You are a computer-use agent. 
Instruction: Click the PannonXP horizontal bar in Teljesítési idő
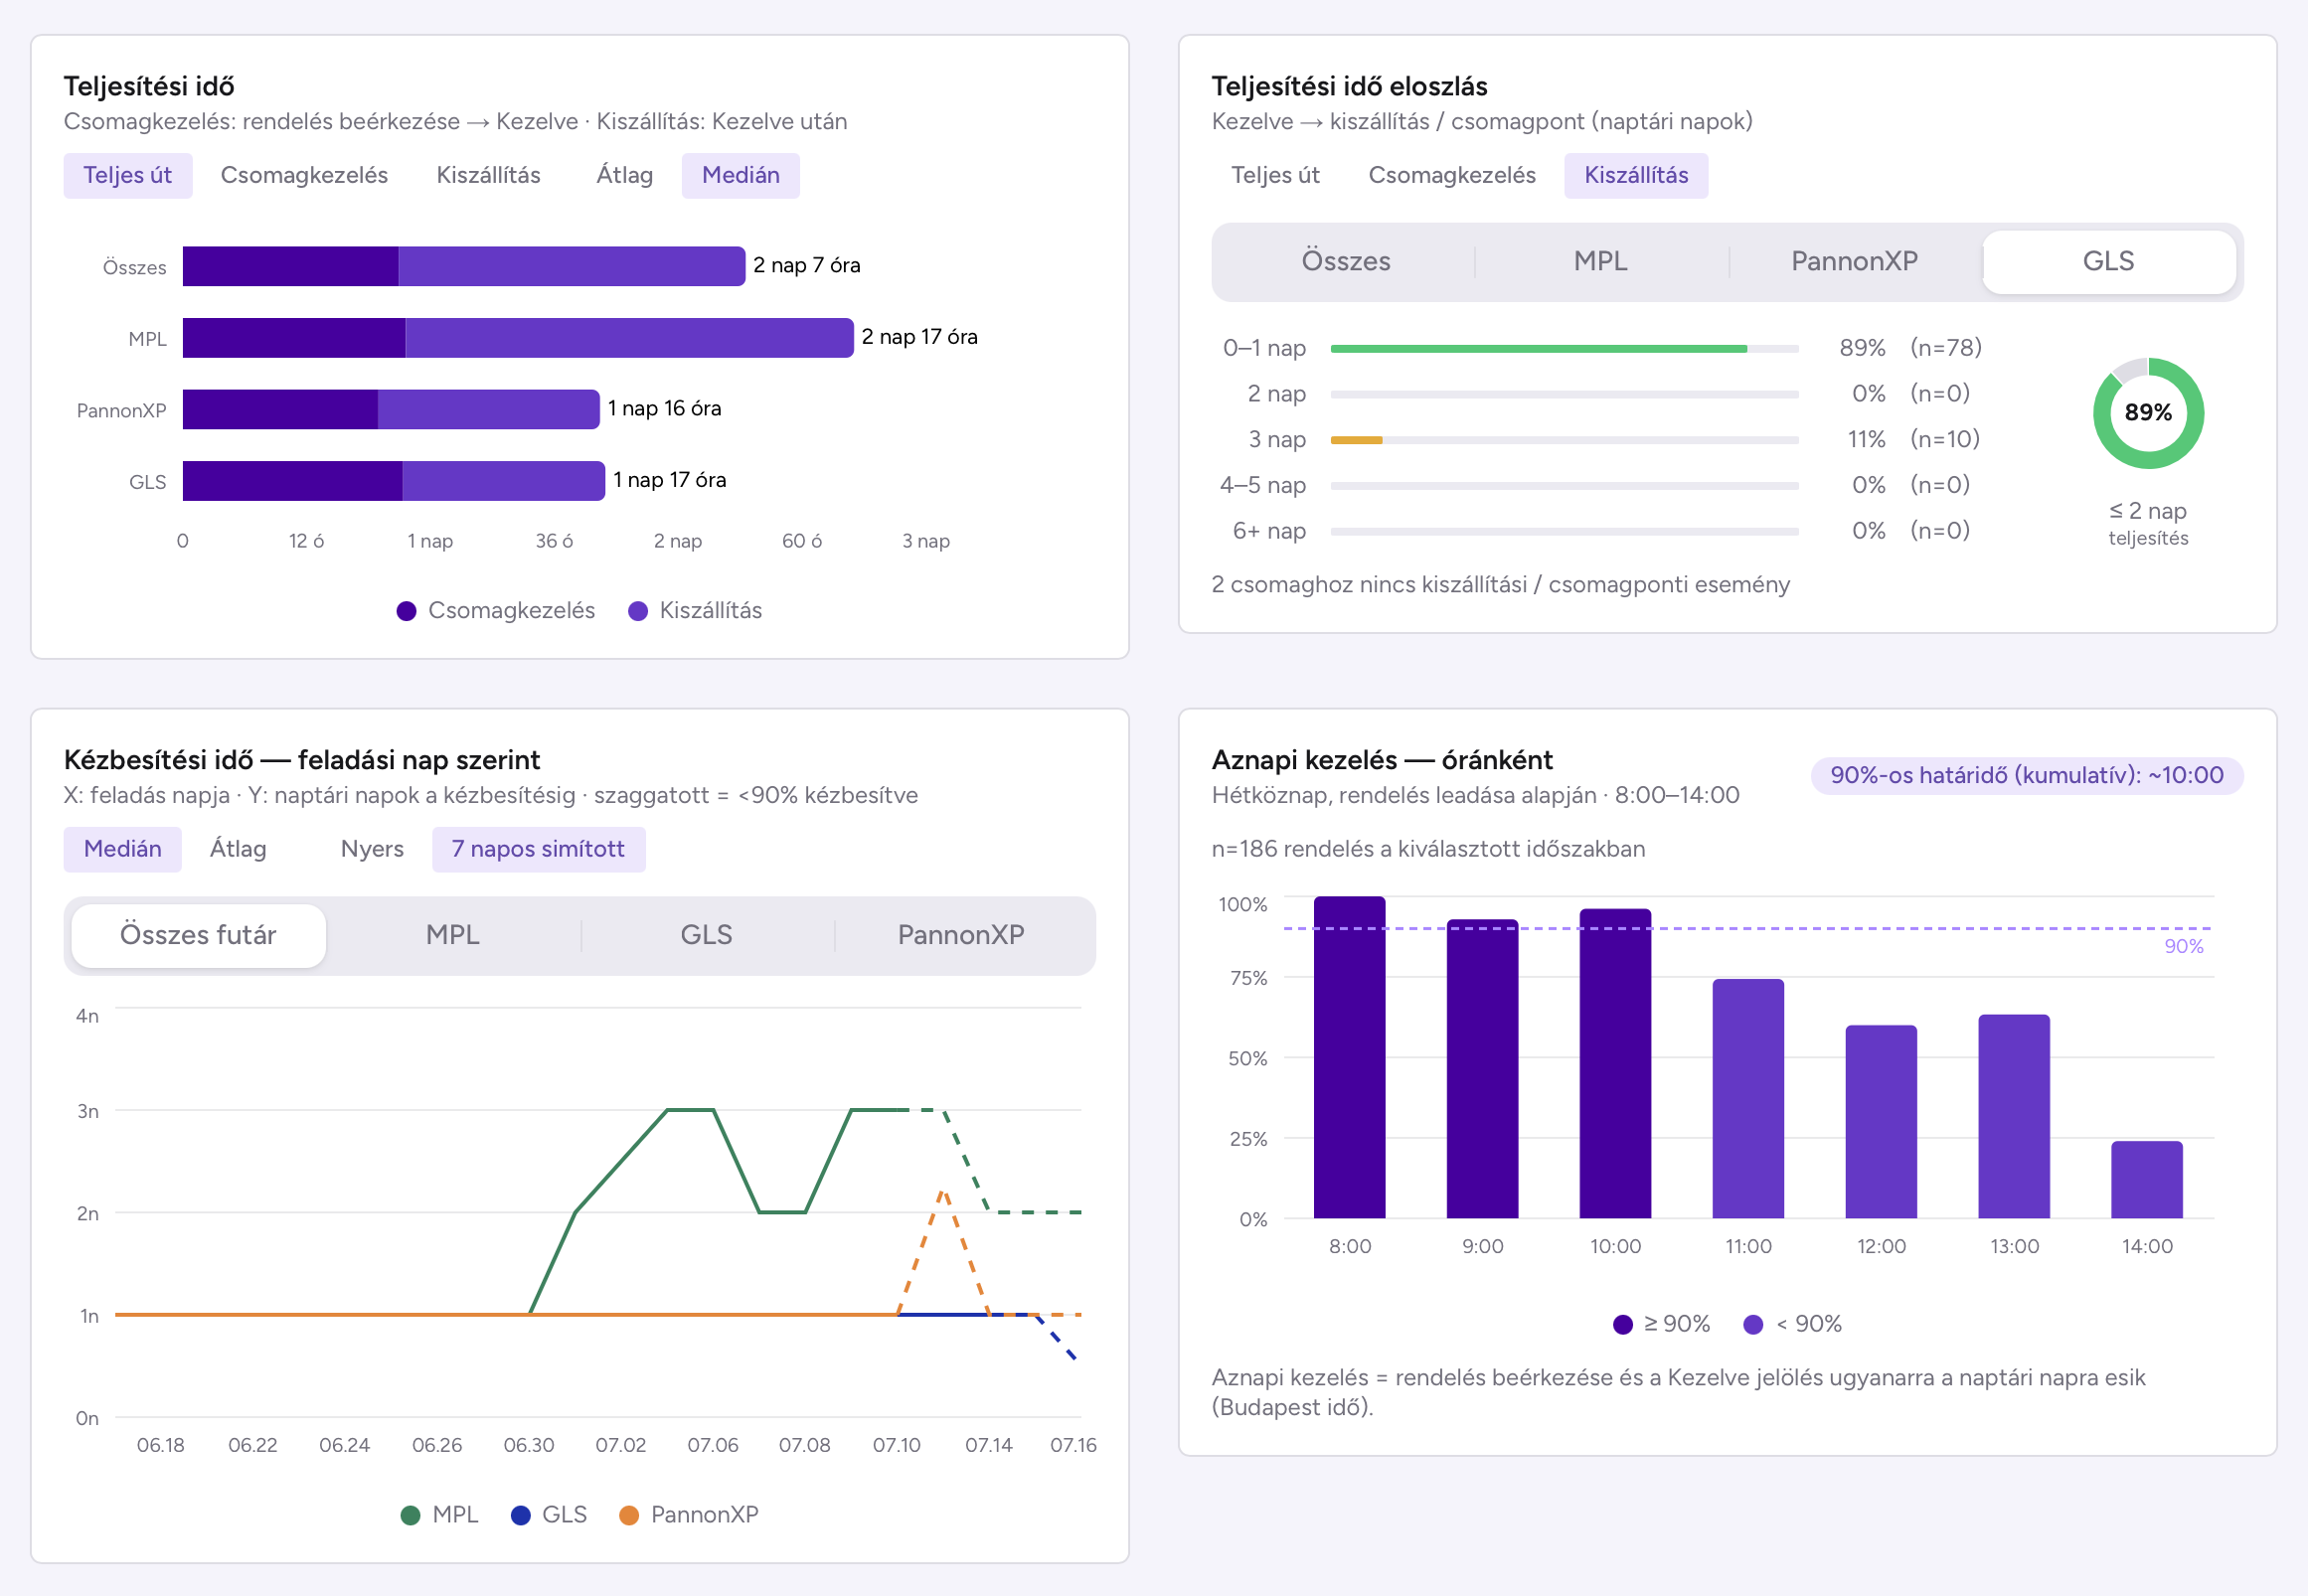pos(391,409)
